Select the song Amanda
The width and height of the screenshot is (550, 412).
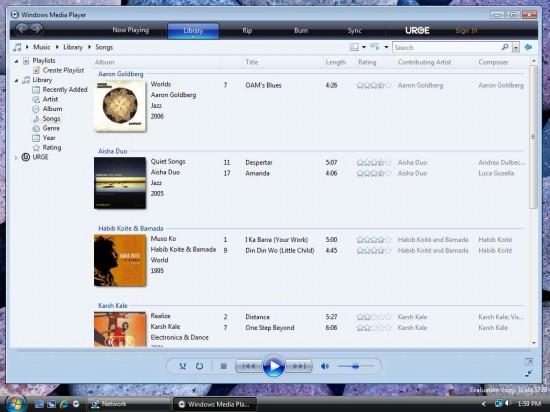[257, 173]
